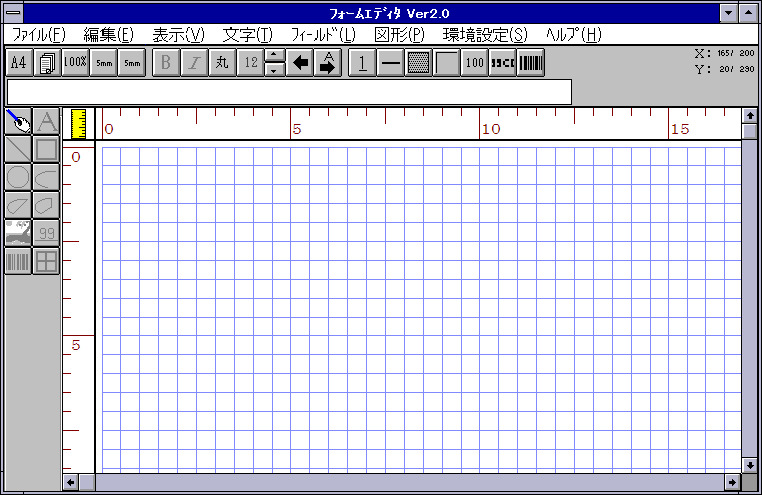
Task: Open the 100% zoom setting
Action: [75, 62]
